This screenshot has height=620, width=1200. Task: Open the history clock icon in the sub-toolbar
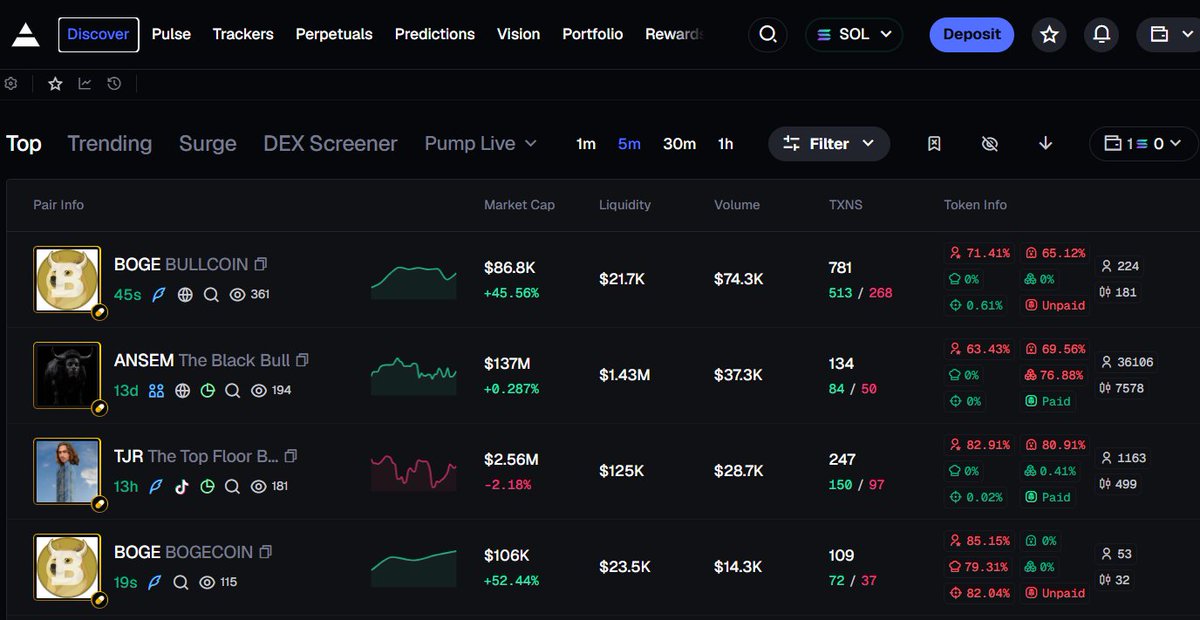114,84
